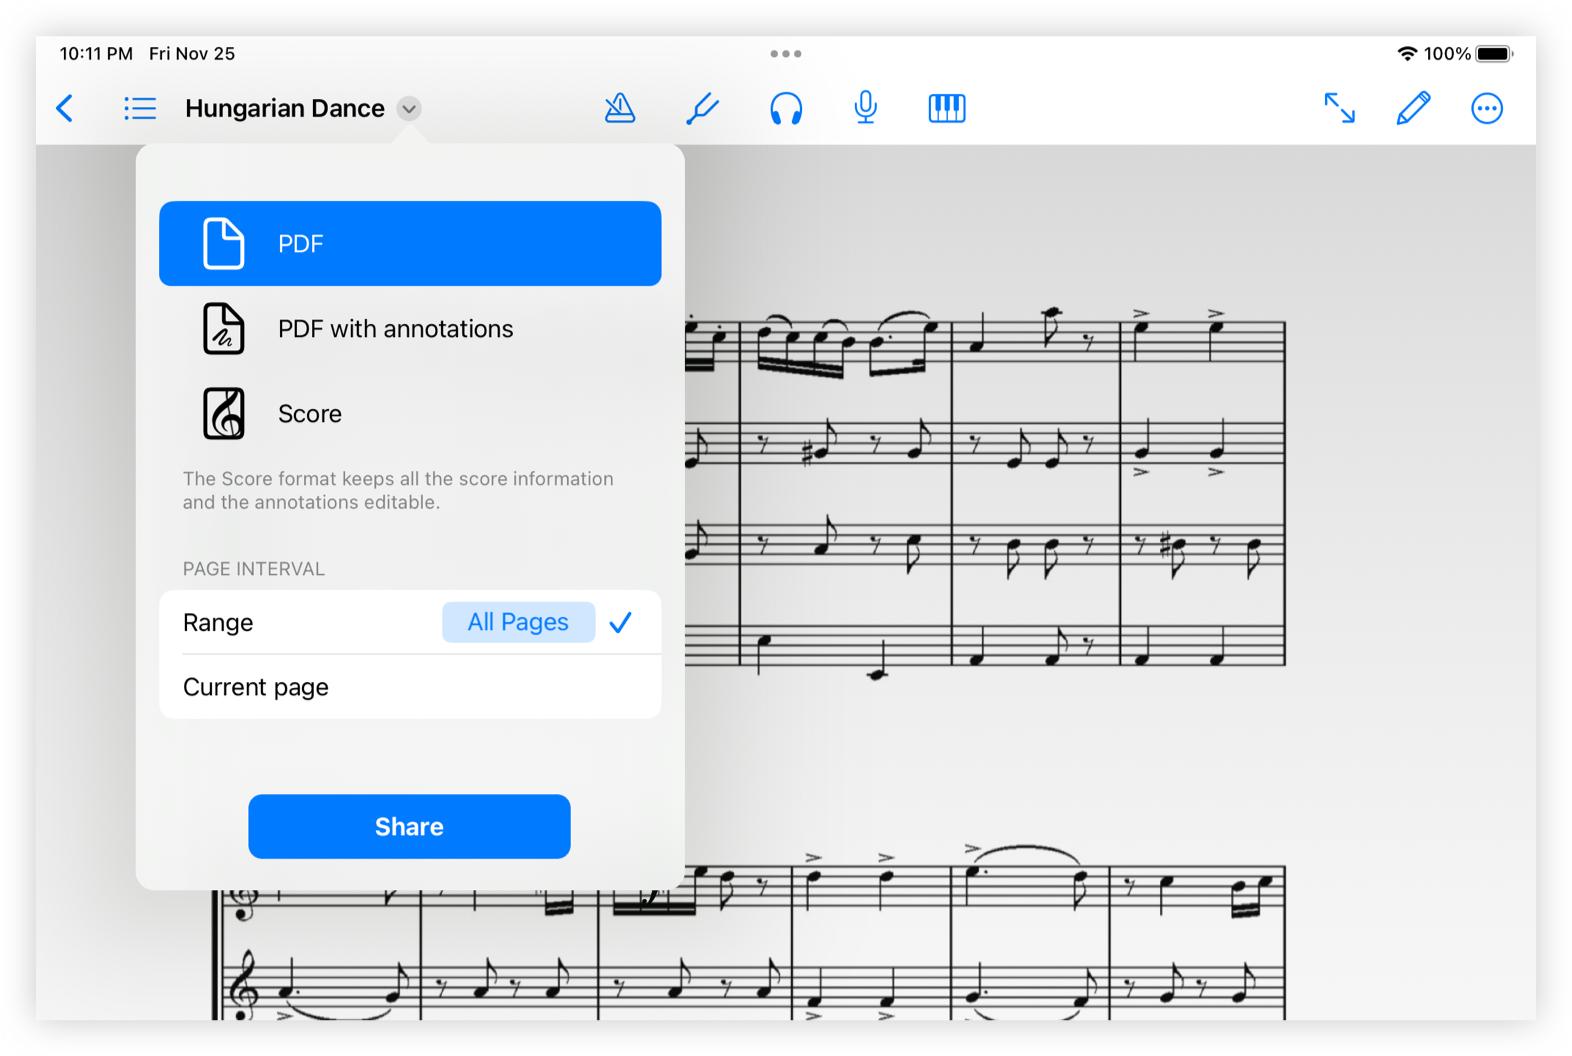The height and width of the screenshot is (1056, 1572).
Task: Tap the Fri Nov 25 date
Action: [192, 54]
